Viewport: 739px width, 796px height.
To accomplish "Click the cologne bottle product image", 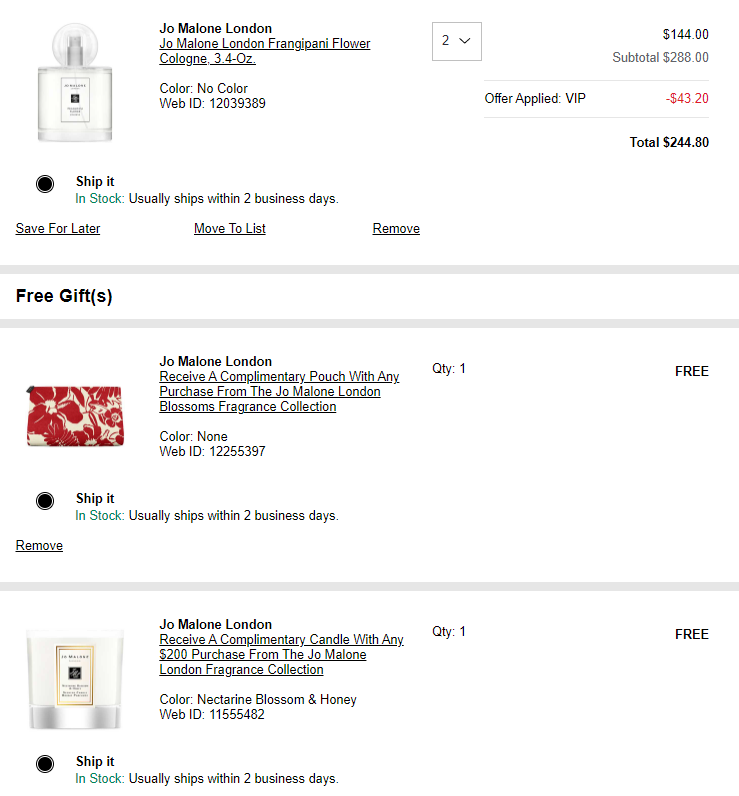I will click(75, 82).
